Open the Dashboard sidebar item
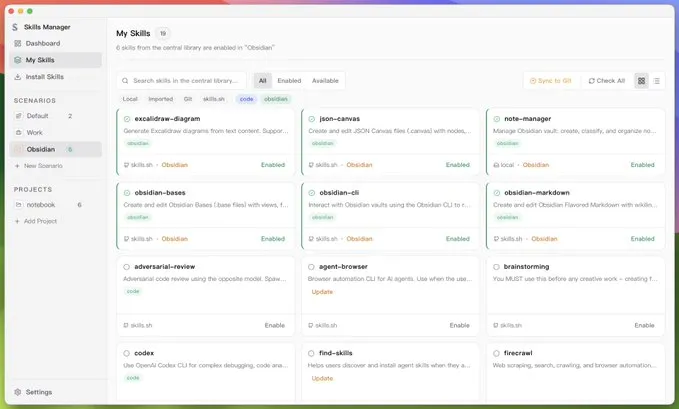 (55, 43)
